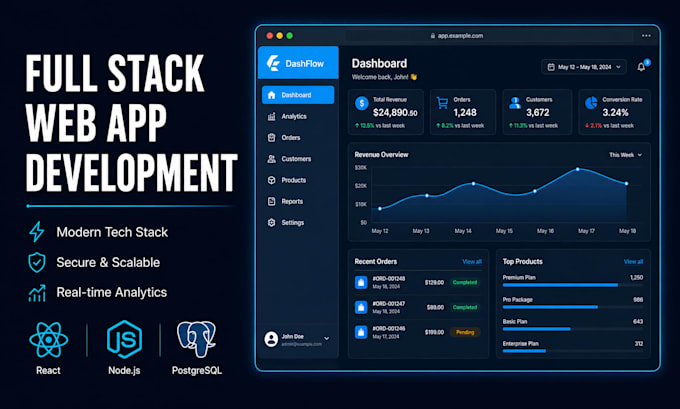Click the John Doe avatar icon
This screenshot has height=409, width=680.
[271, 339]
